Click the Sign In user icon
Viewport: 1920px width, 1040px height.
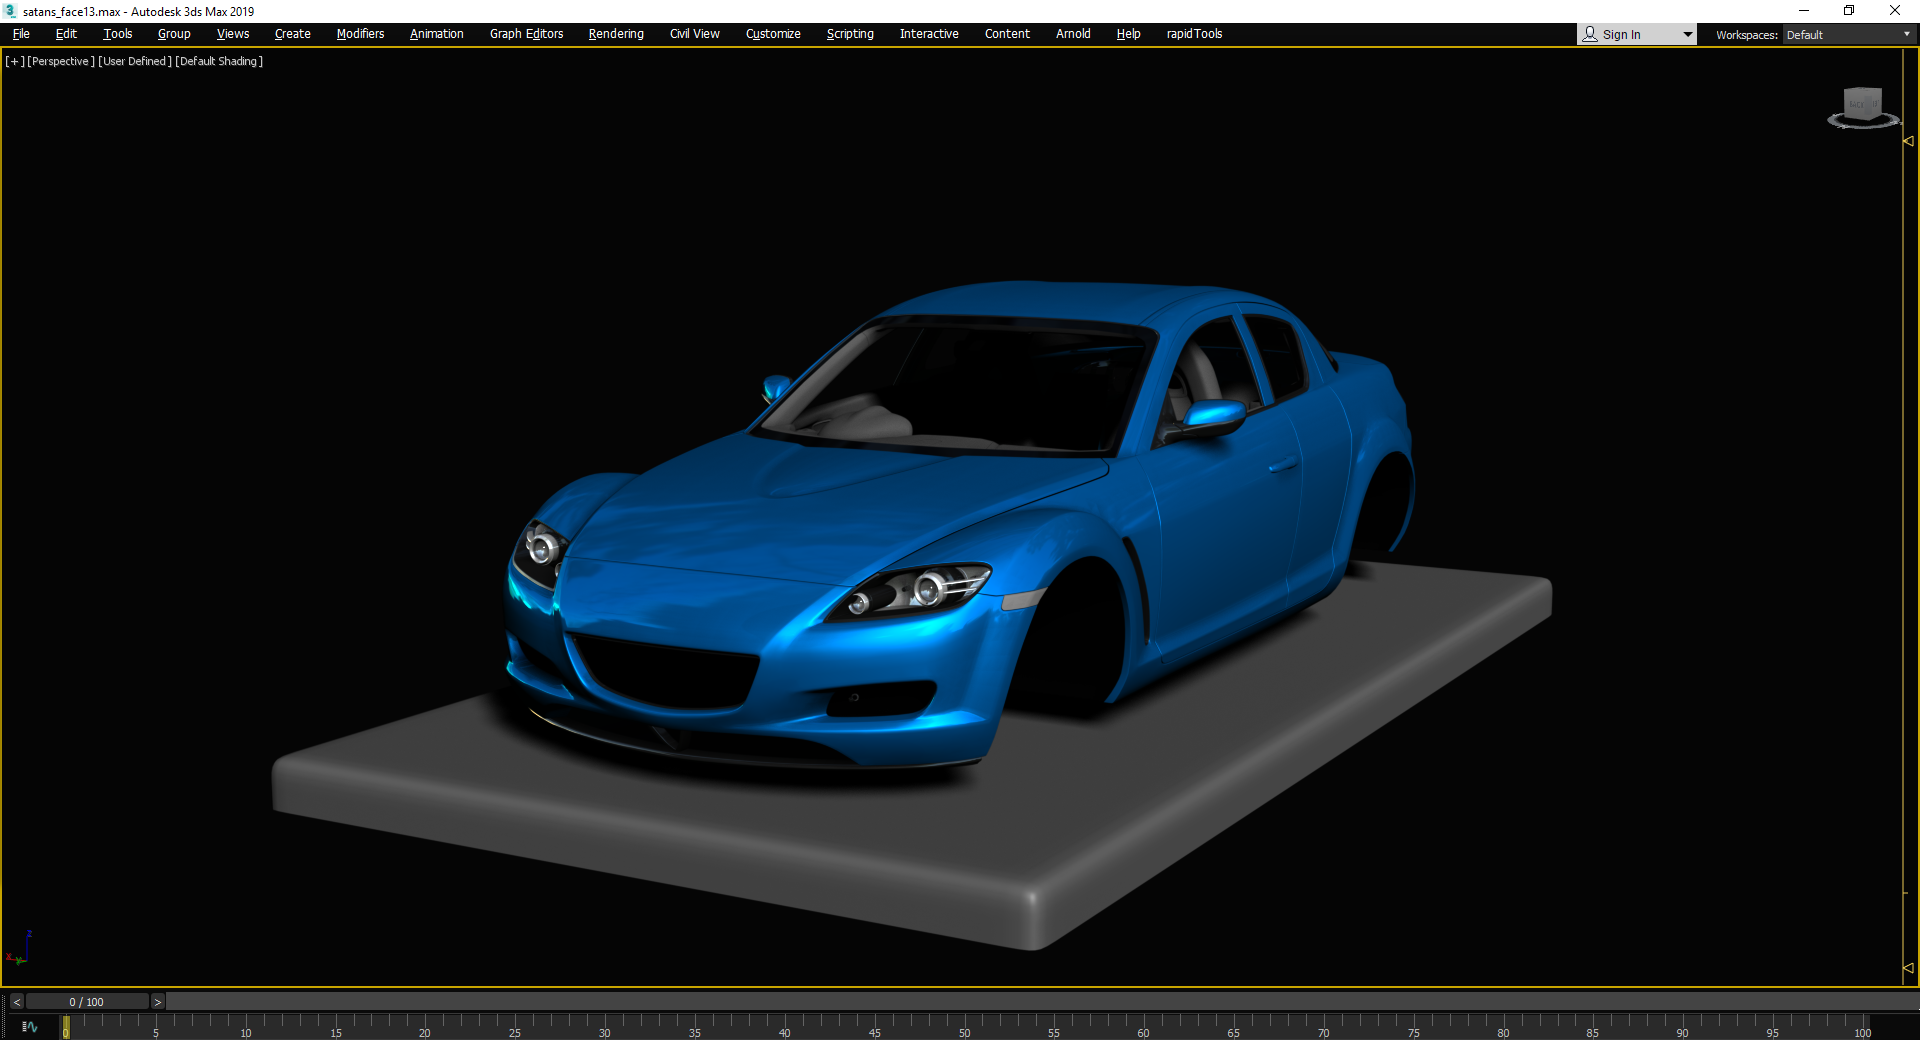pyautogui.click(x=1590, y=34)
